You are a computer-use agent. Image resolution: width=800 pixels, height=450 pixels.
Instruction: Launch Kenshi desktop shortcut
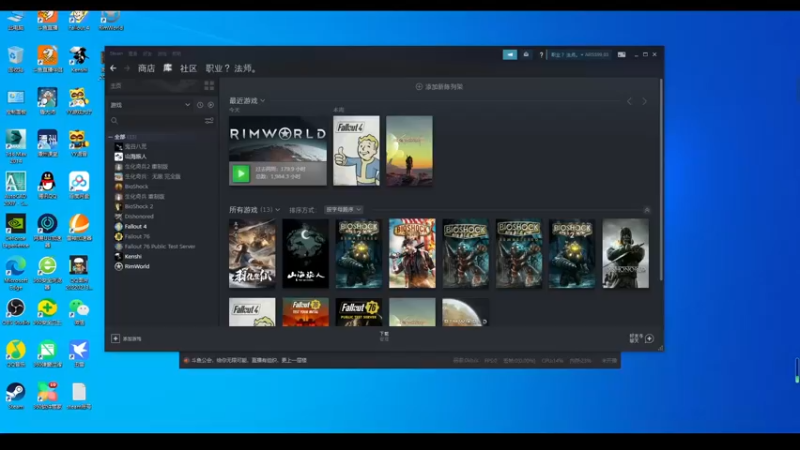pyautogui.click(x=79, y=60)
